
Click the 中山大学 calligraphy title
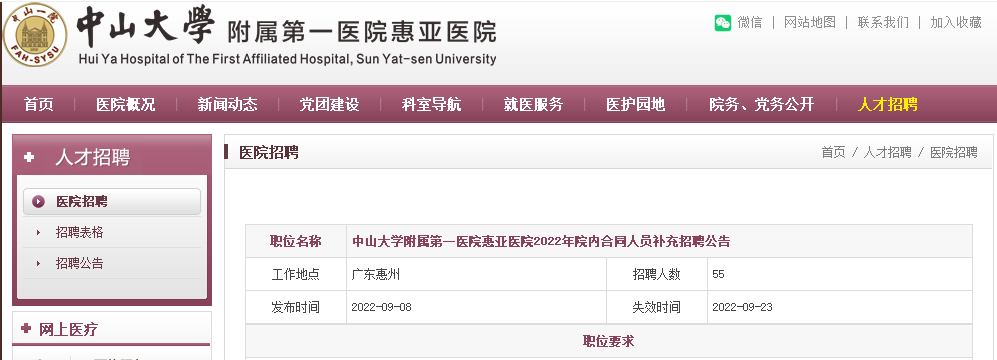click(146, 27)
